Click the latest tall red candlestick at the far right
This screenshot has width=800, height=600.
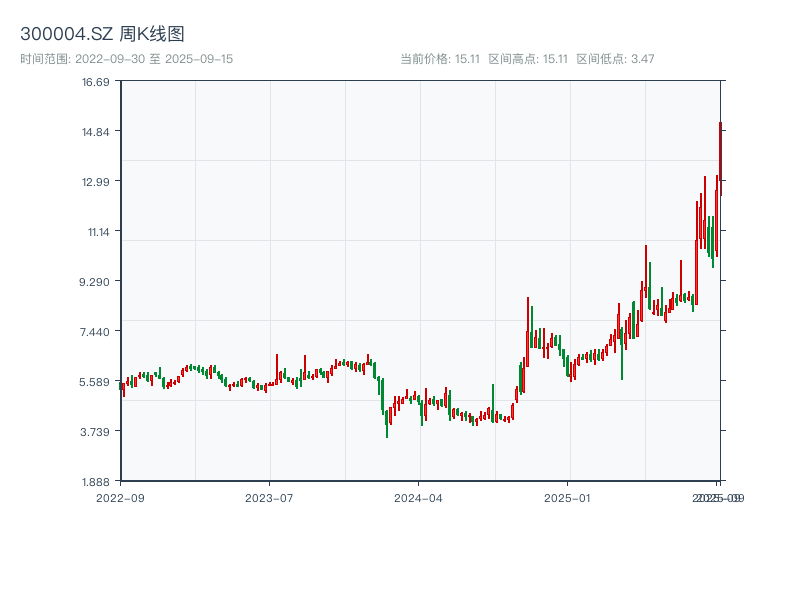point(720,158)
